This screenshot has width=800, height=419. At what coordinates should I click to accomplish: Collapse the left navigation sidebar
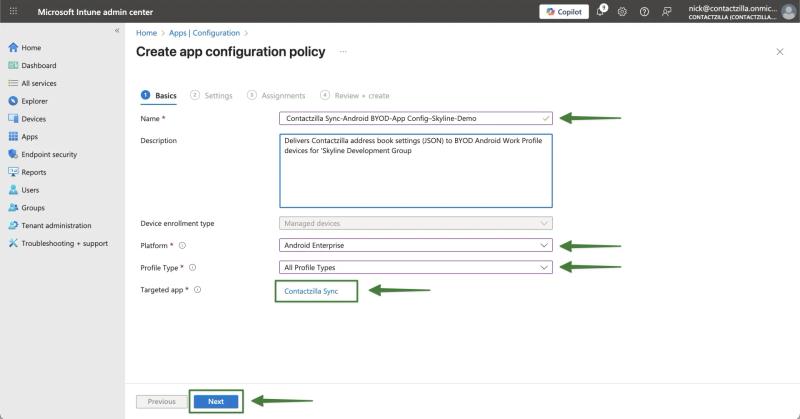point(117,31)
